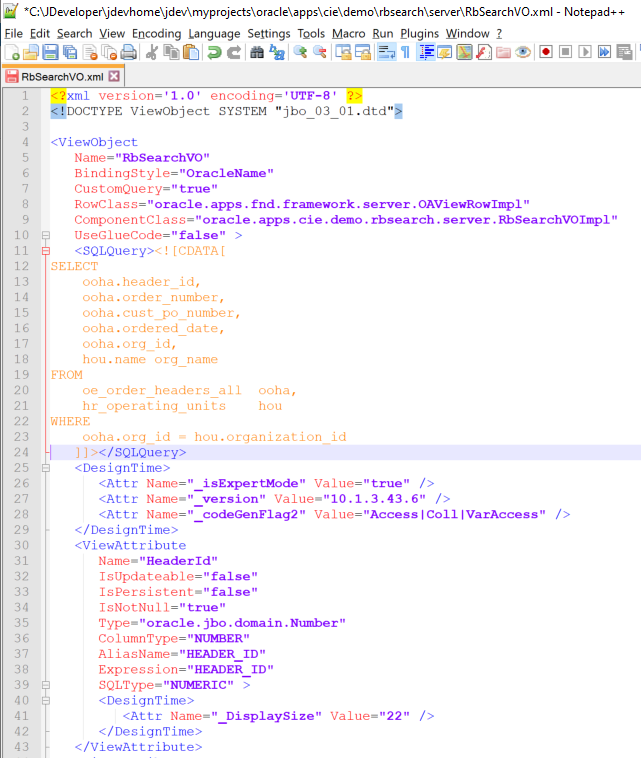Click "oe_order_headers_all" on line 20
This screenshot has width=641, height=758.
click(x=162, y=391)
